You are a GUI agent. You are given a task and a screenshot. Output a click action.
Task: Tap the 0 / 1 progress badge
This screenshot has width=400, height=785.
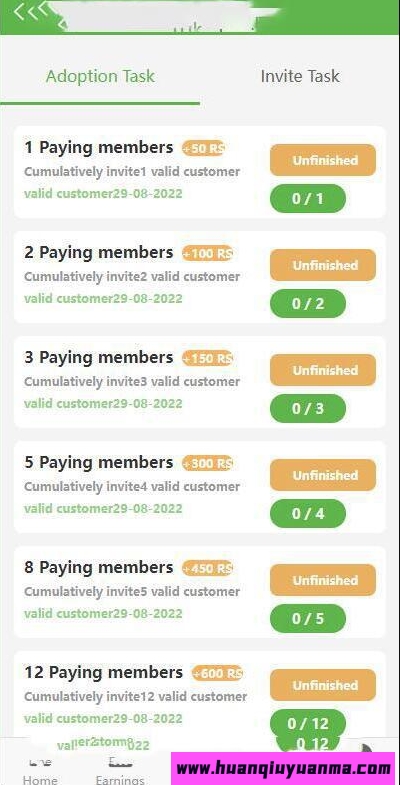308,199
